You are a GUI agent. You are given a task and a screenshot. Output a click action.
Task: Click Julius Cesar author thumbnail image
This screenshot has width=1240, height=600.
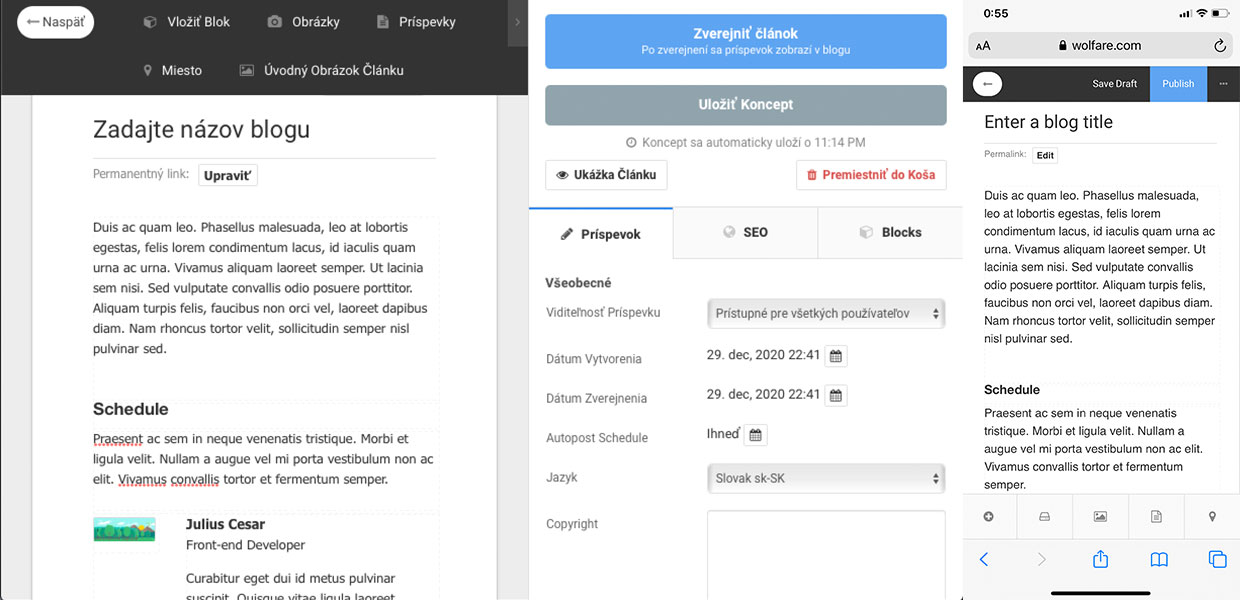(x=125, y=530)
